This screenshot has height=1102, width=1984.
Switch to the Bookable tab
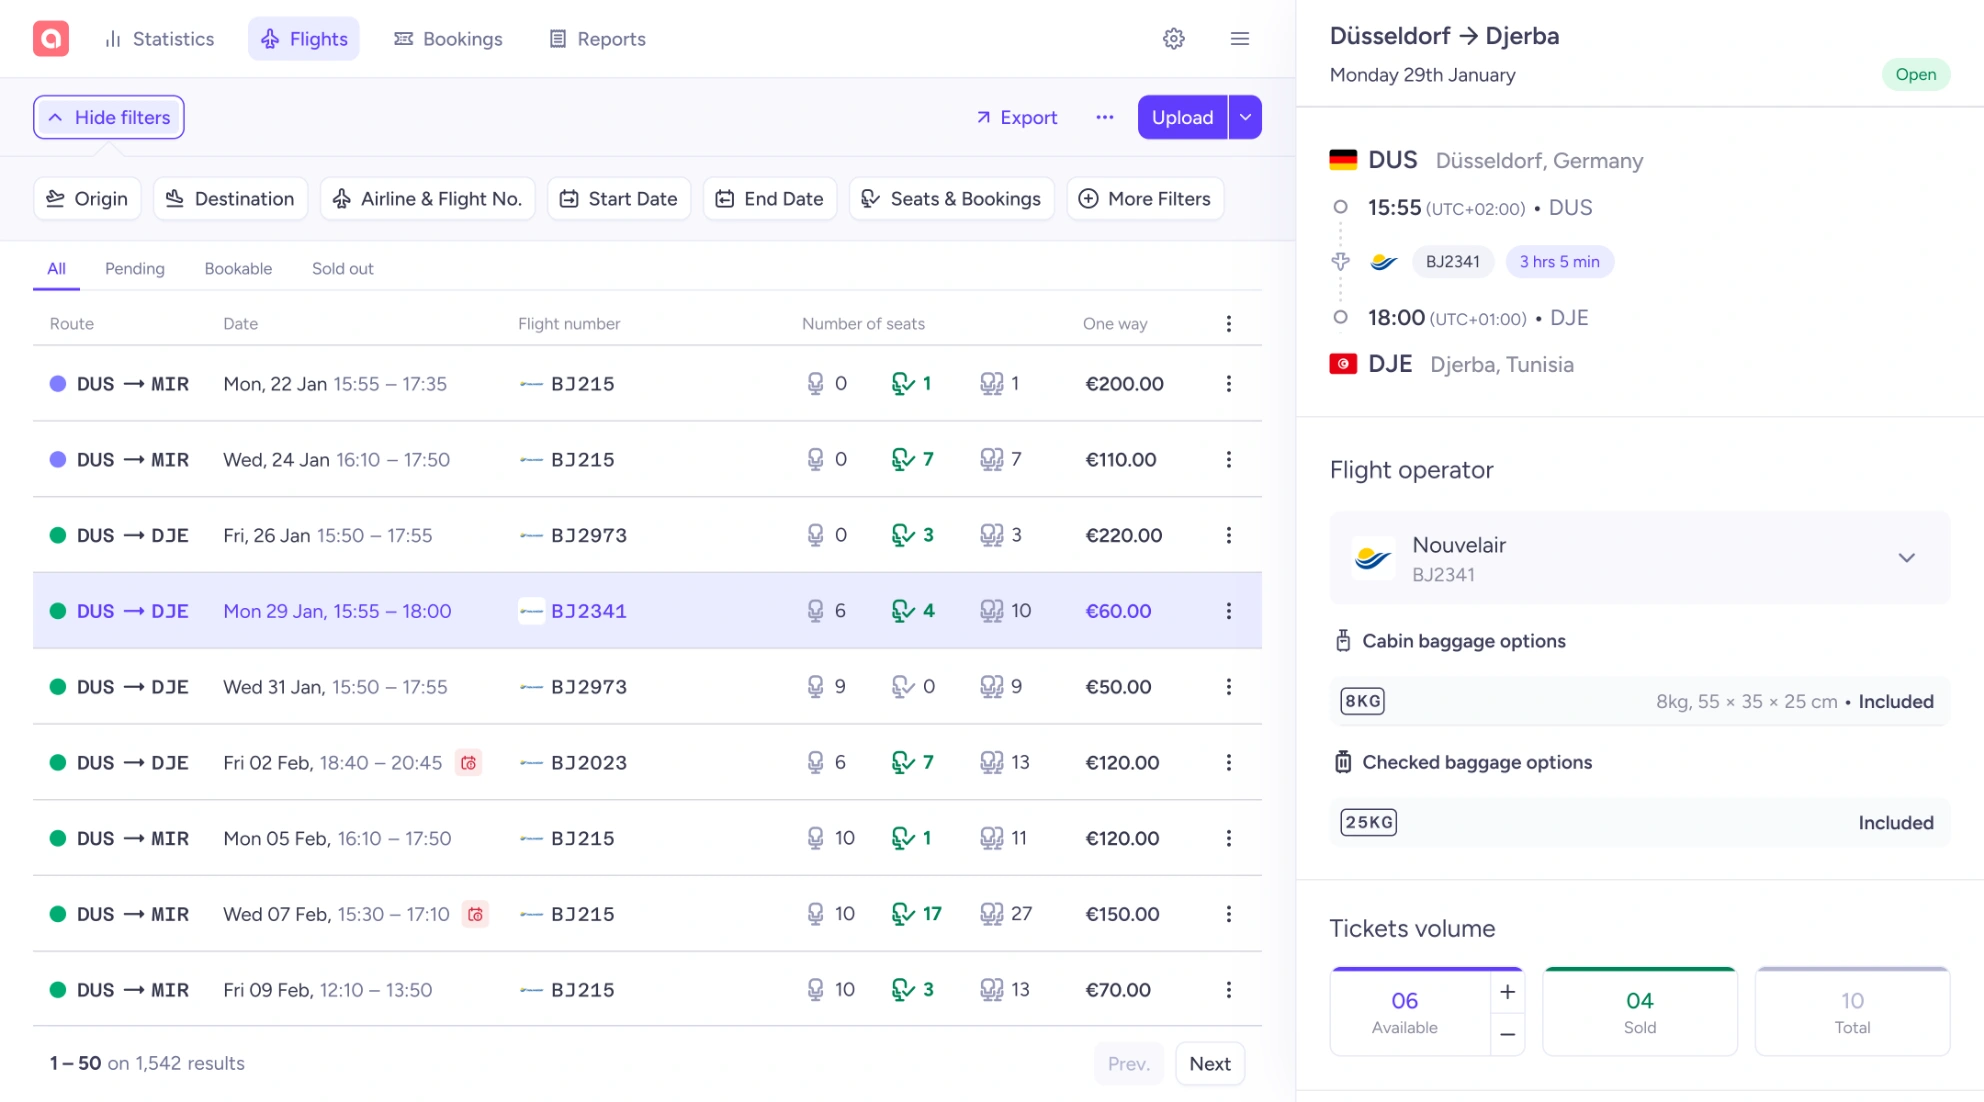[238, 268]
